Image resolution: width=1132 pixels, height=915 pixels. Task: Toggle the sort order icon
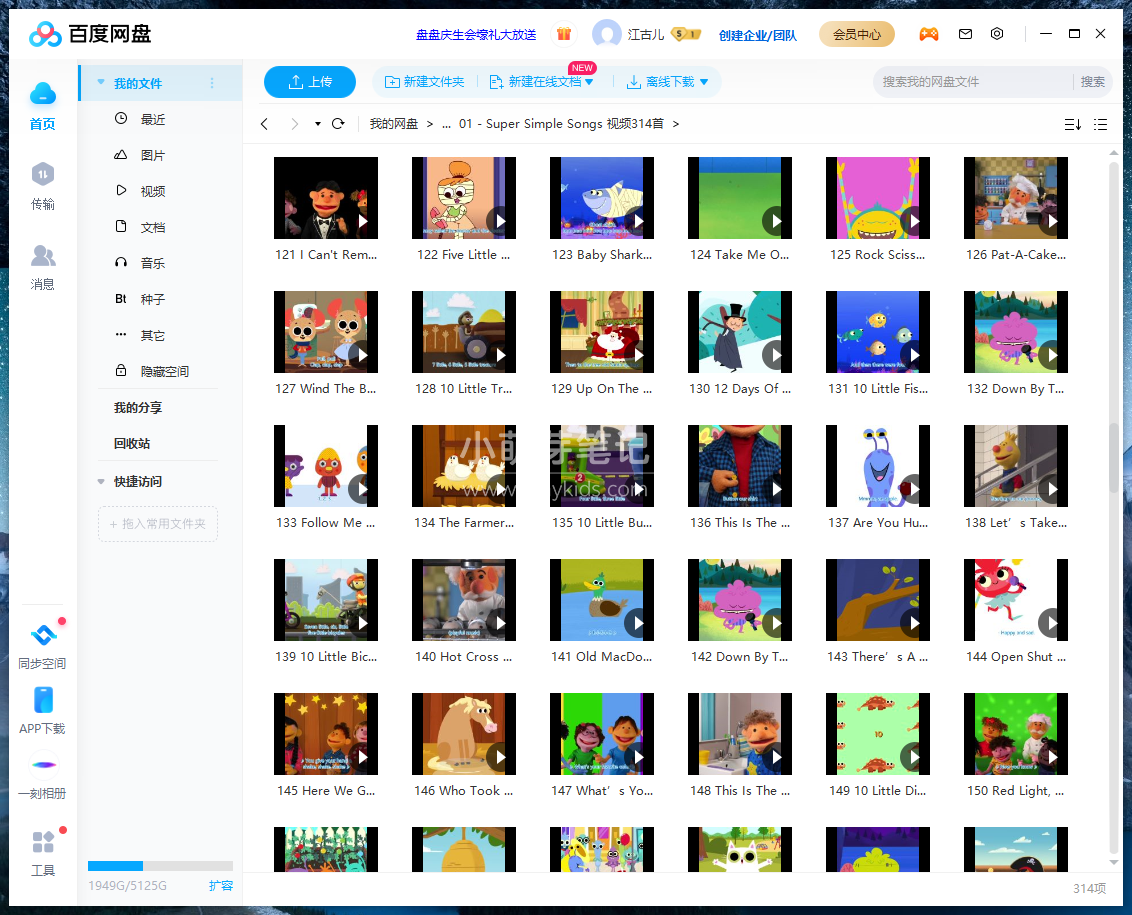tap(1072, 124)
